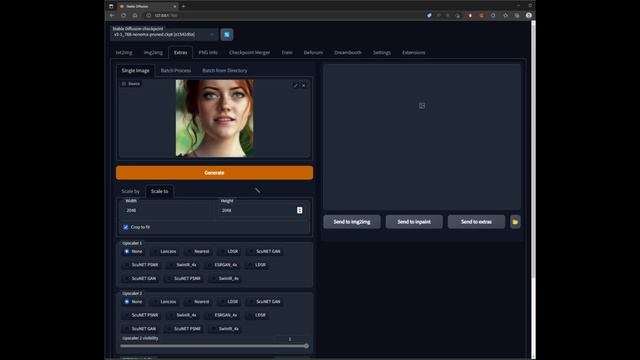Select Nearest for Upscaler 1
Screen dimensions: 640x360
198,251
